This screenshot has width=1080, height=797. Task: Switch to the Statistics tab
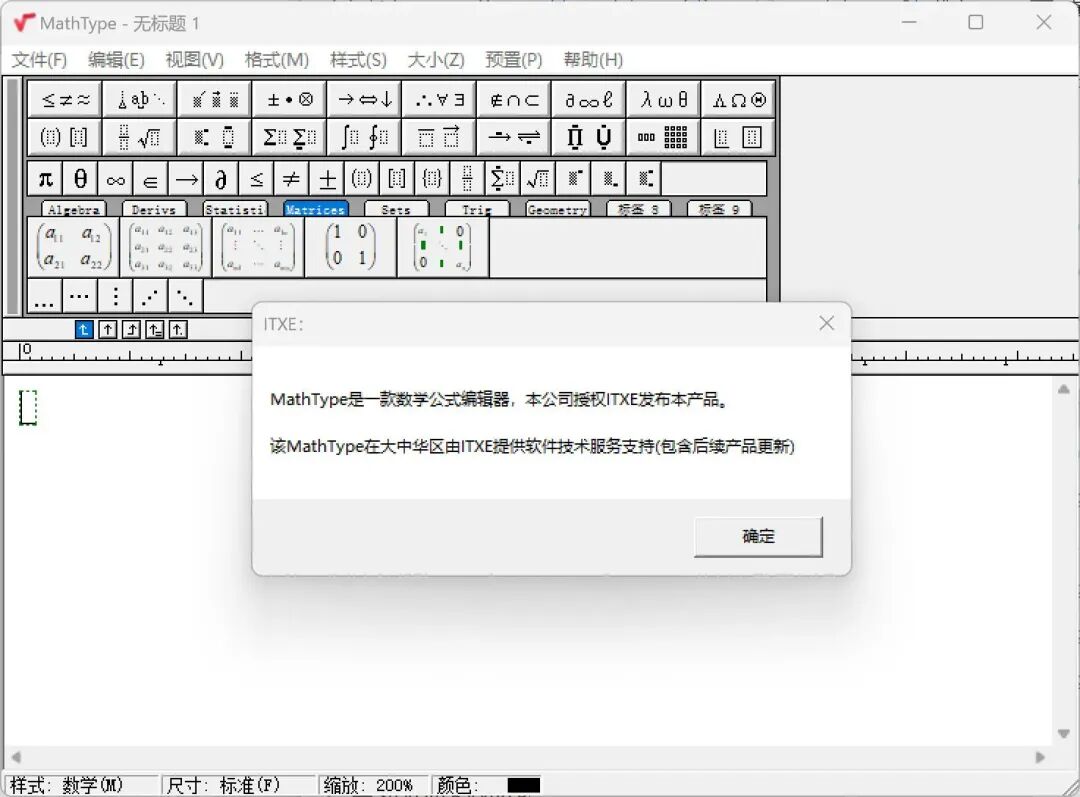[x=235, y=209]
